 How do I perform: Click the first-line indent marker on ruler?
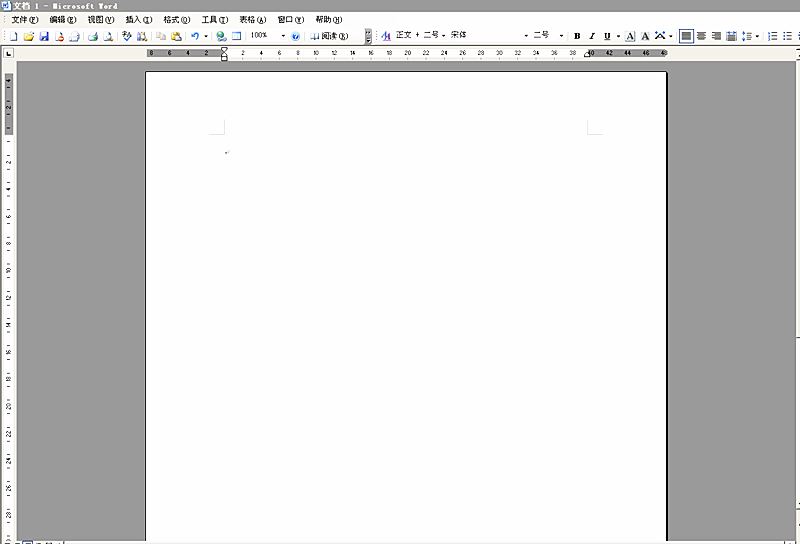click(224, 49)
